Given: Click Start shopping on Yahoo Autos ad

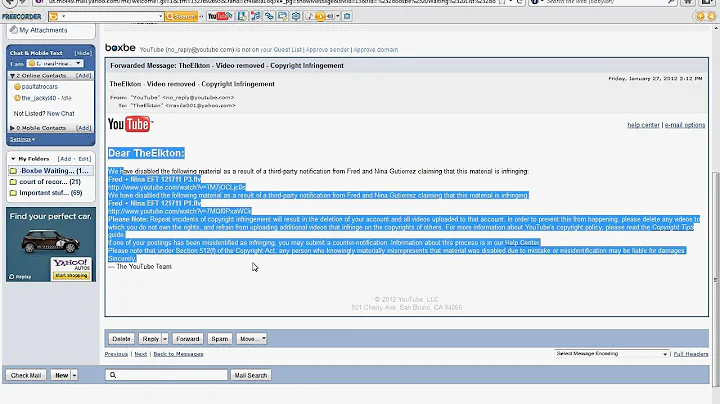Looking at the screenshot, I should (x=71, y=275).
